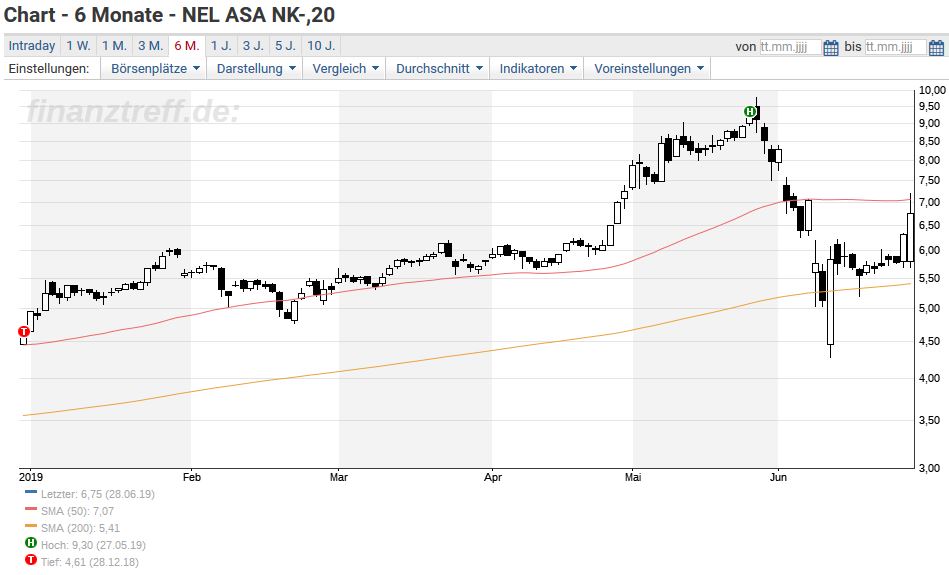The image size is (949, 575).
Task: Select the 1 M. time range tab
Action: pyautogui.click(x=114, y=46)
